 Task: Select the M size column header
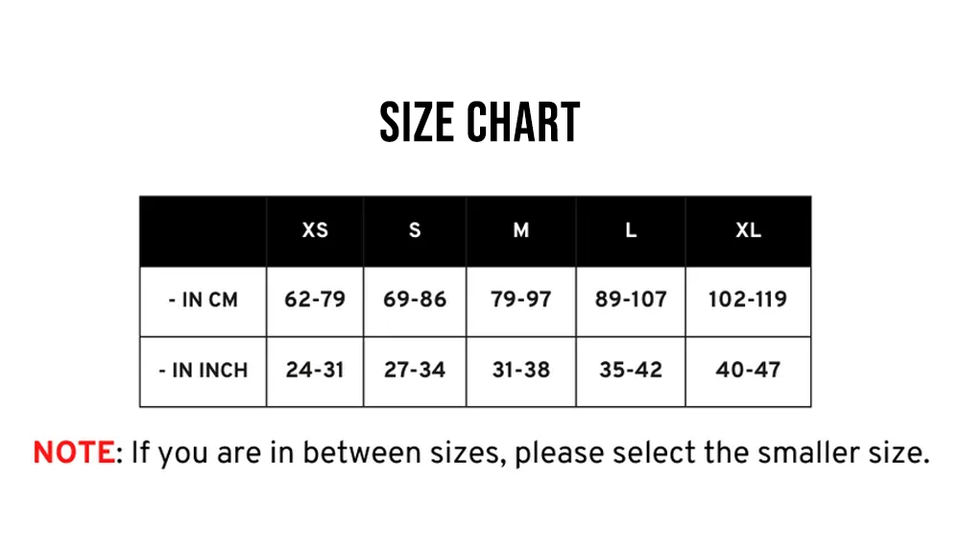[521, 231]
